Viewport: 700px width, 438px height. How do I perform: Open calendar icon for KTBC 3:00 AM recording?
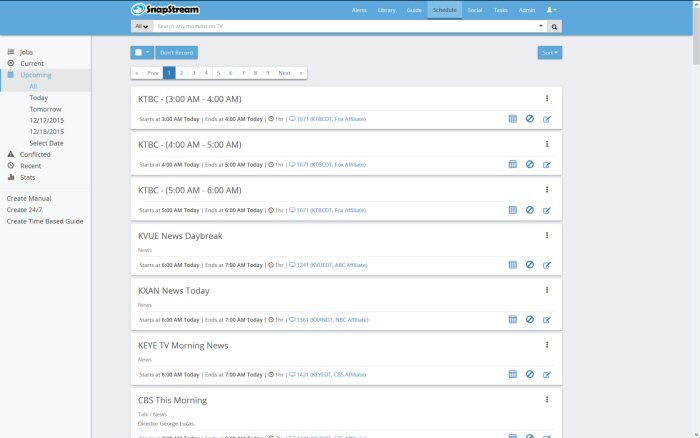(x=512, y=119)
